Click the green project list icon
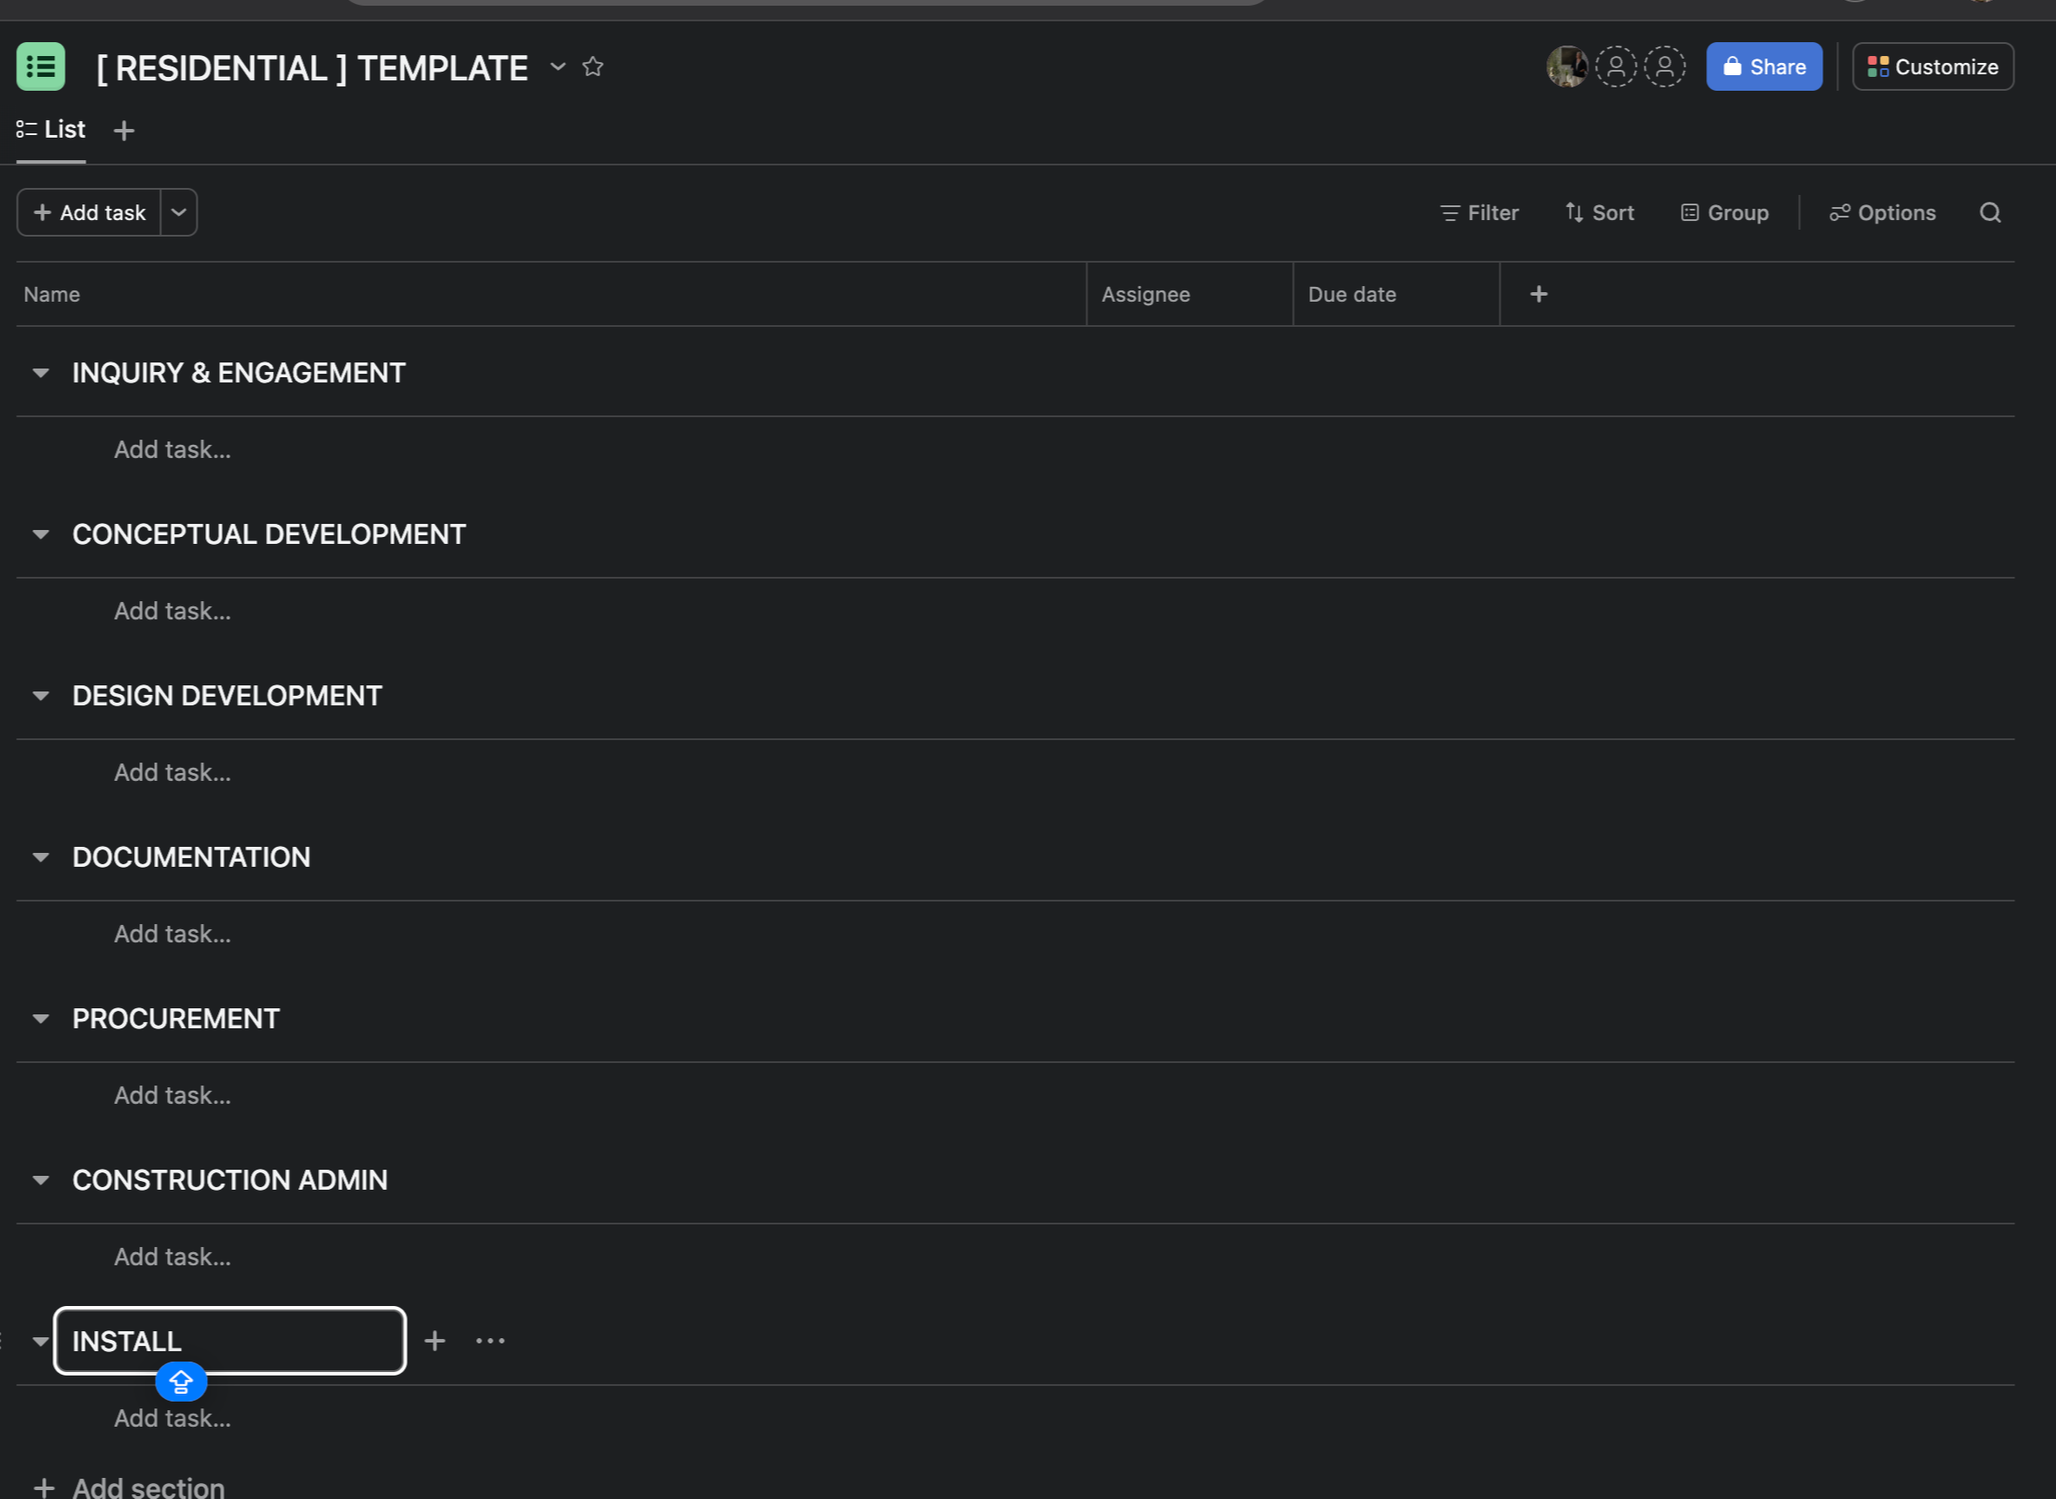This screenshot has width=2056, height=1499. coord(41,67)
